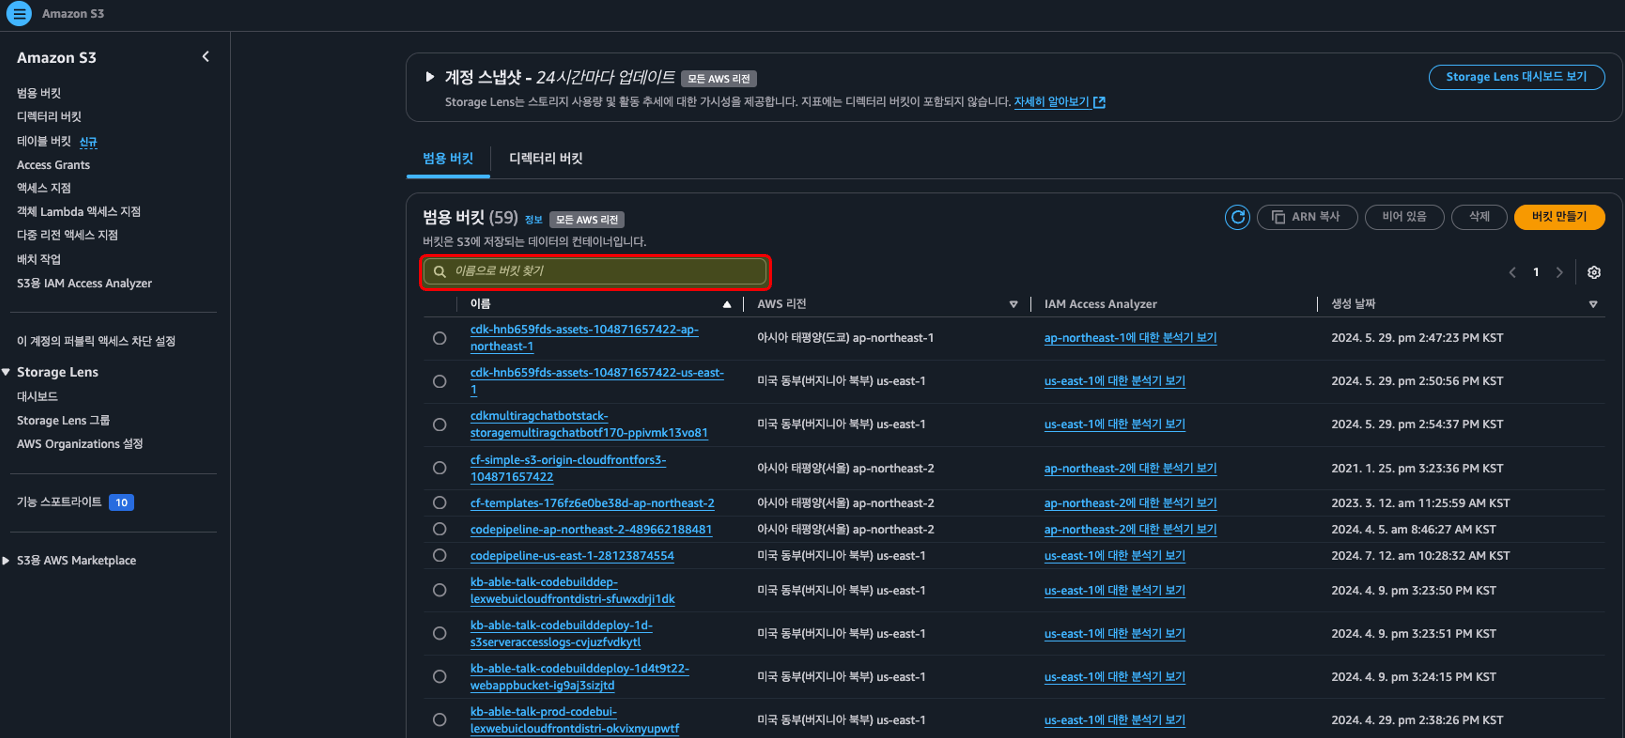1625x738 pixels.
Task: Select radio for kb-able-talk-codebuilddeploy-1d-s3serveraccesslogs bucket
Action: [439, 633]
